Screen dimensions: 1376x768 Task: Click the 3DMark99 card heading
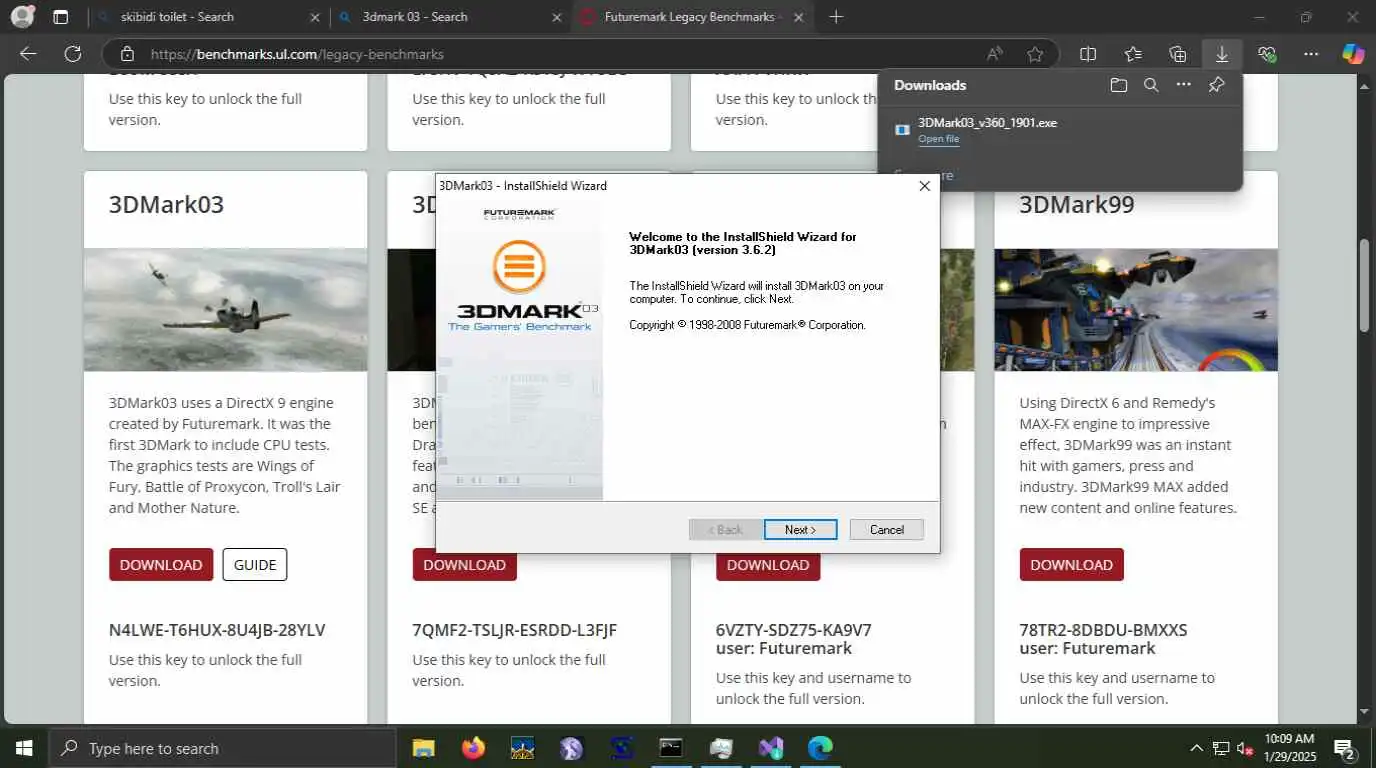1077,205
